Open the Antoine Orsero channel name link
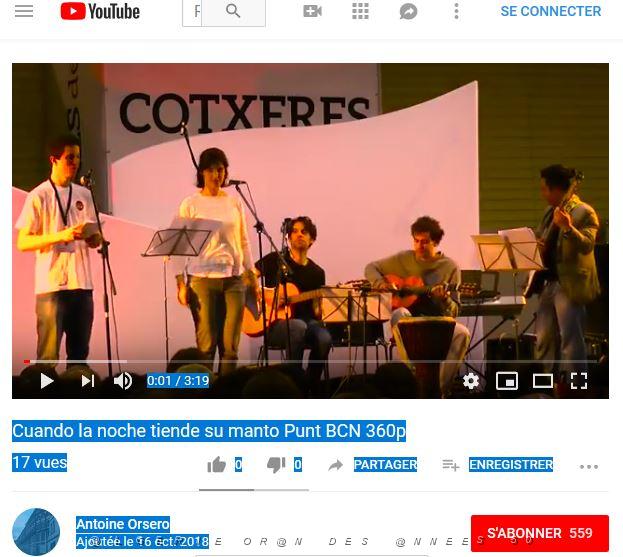Viewport: 623px width, 557px height. tap(123, 524)
